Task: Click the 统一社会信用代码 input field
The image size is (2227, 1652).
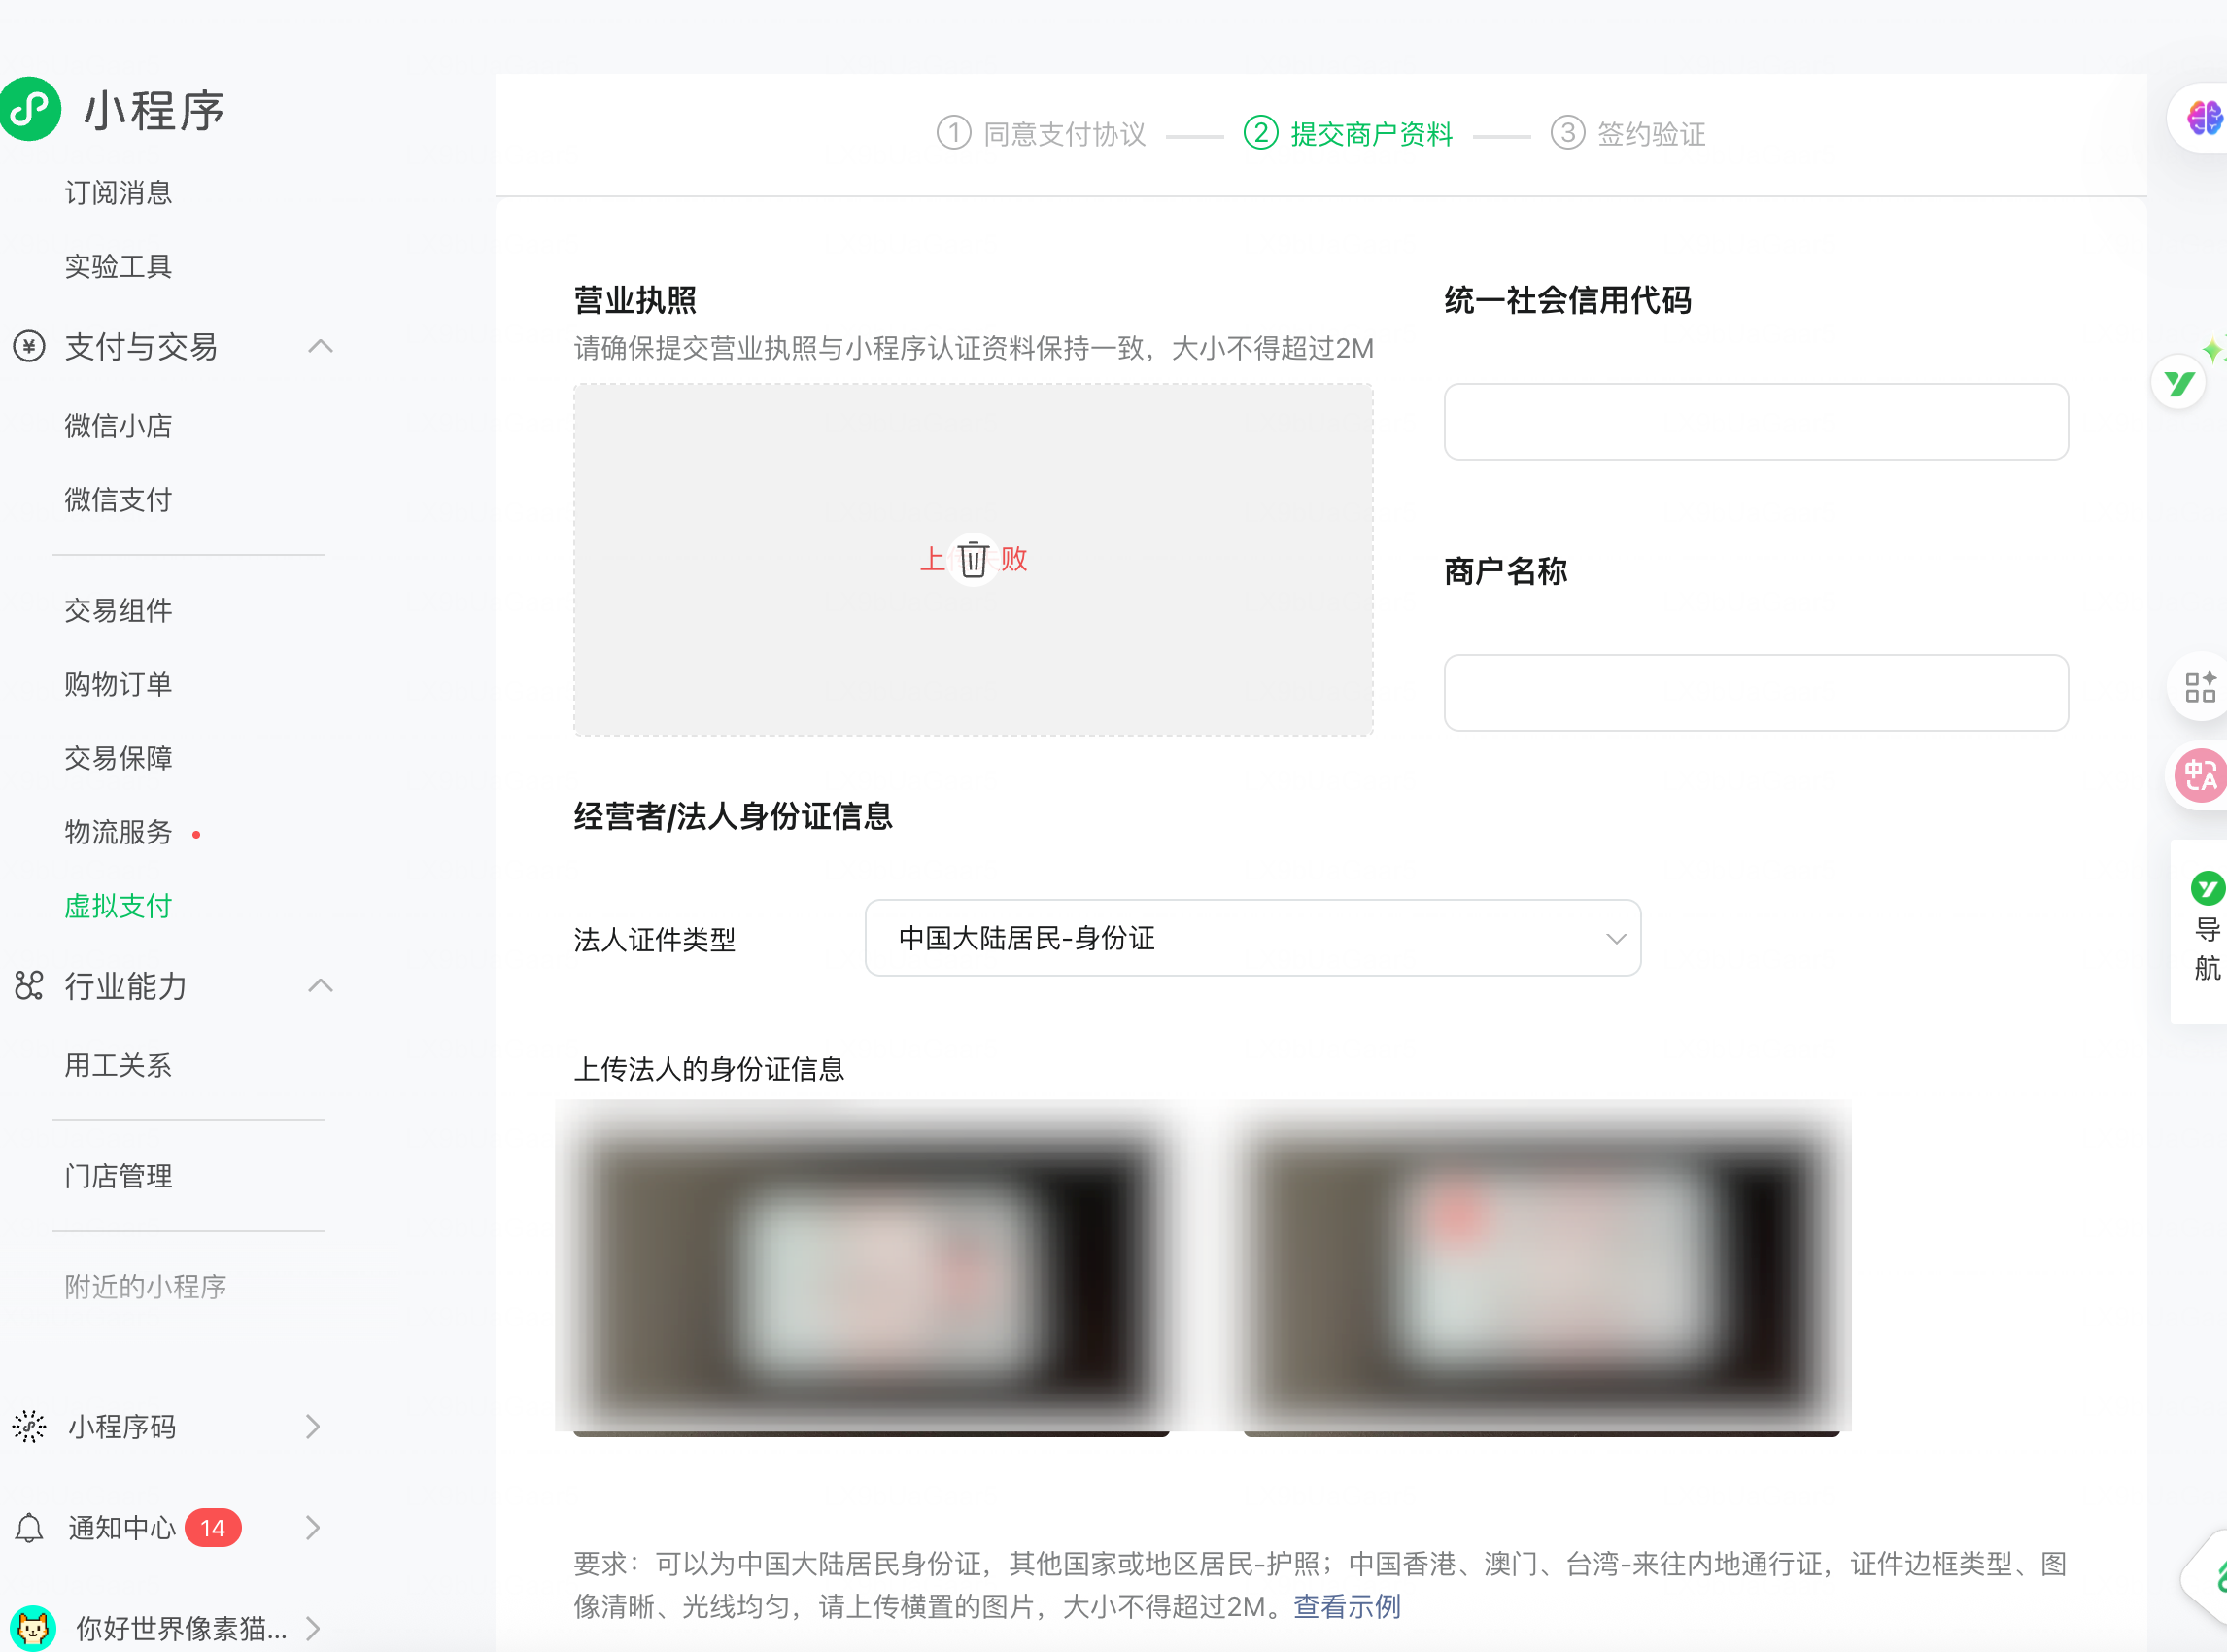Action: 1755,422
